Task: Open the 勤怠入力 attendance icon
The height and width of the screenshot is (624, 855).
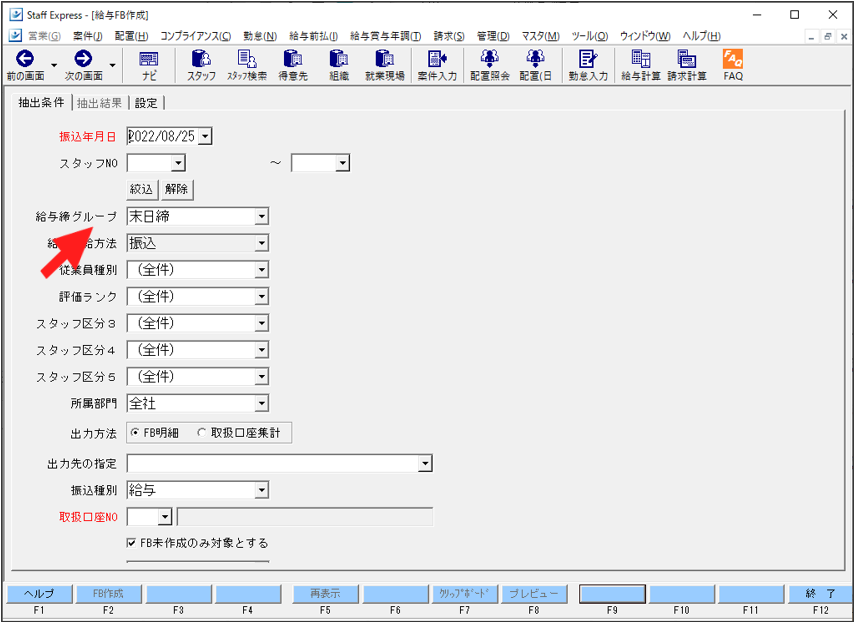Action: 588,59
